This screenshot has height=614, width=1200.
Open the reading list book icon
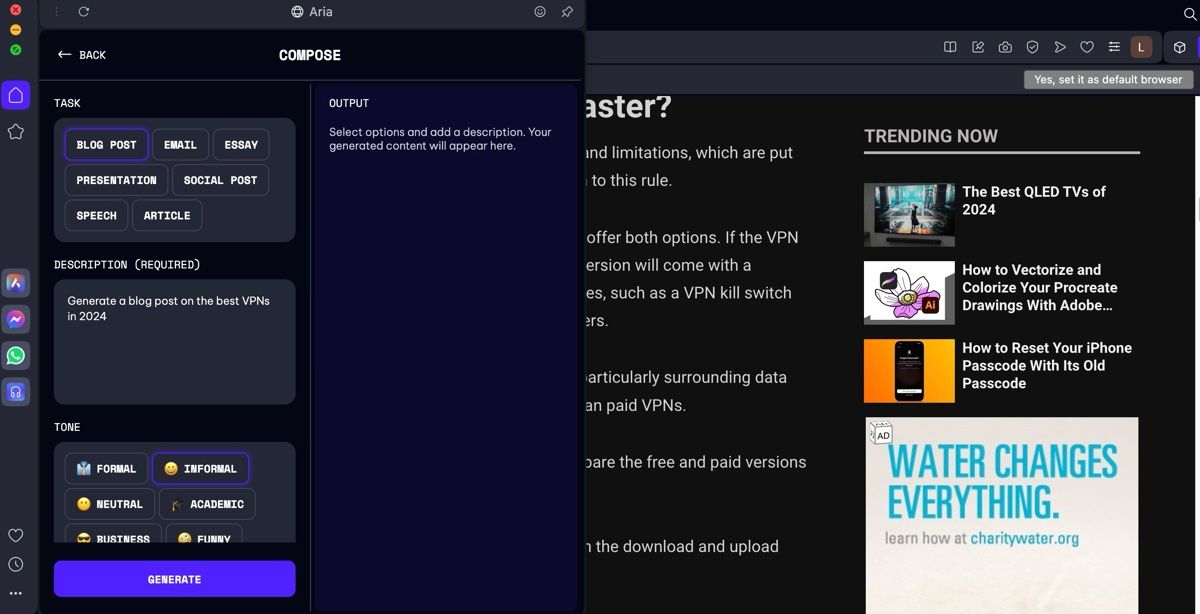pos(951,46)
